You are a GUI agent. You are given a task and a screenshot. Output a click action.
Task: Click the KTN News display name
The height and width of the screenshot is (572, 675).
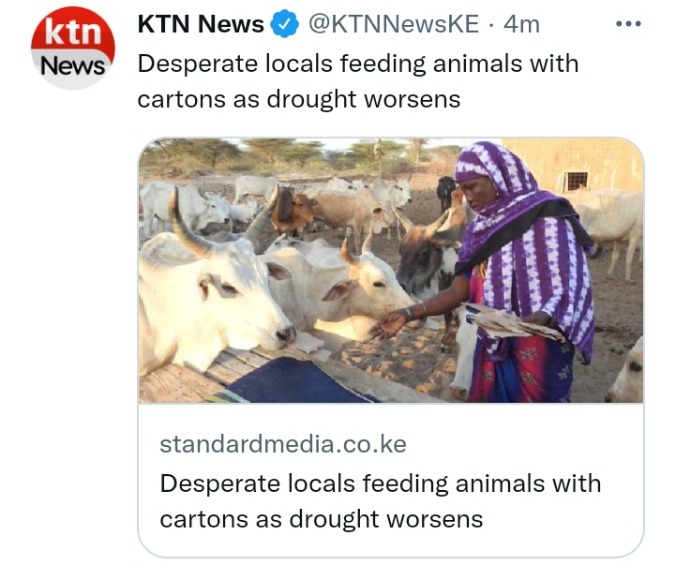click(x=201, y=24)
